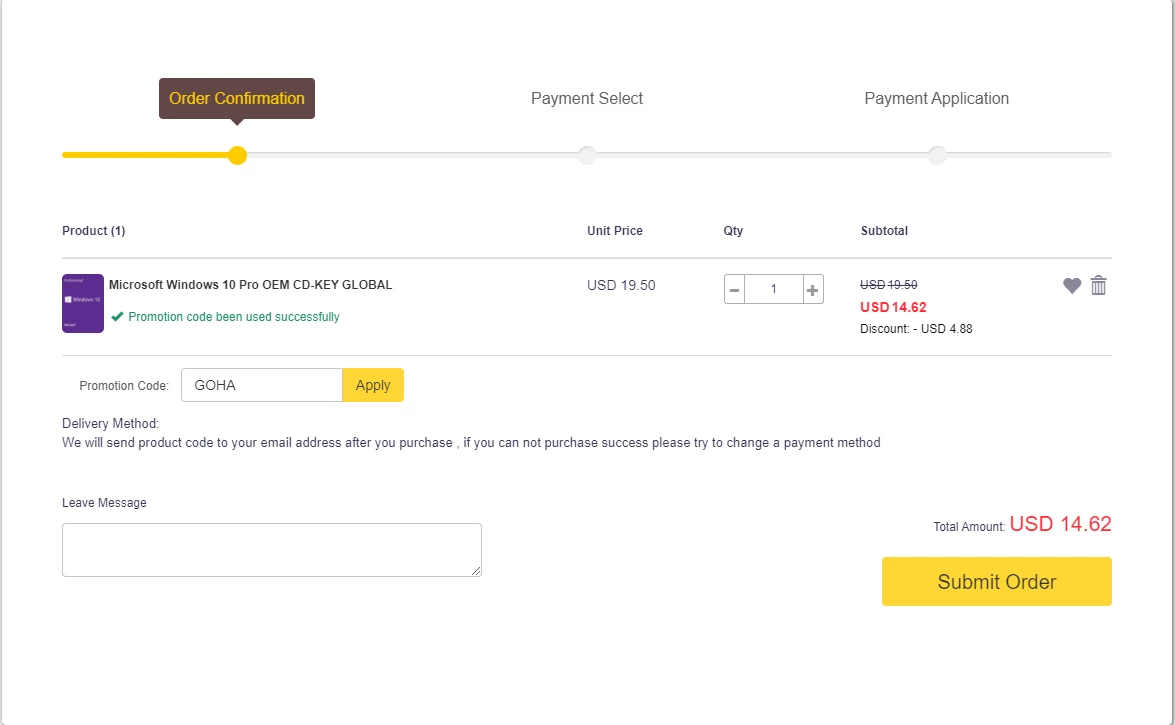
Task: Click the green promotion success checkmark icon
Action: coord(117,316)
